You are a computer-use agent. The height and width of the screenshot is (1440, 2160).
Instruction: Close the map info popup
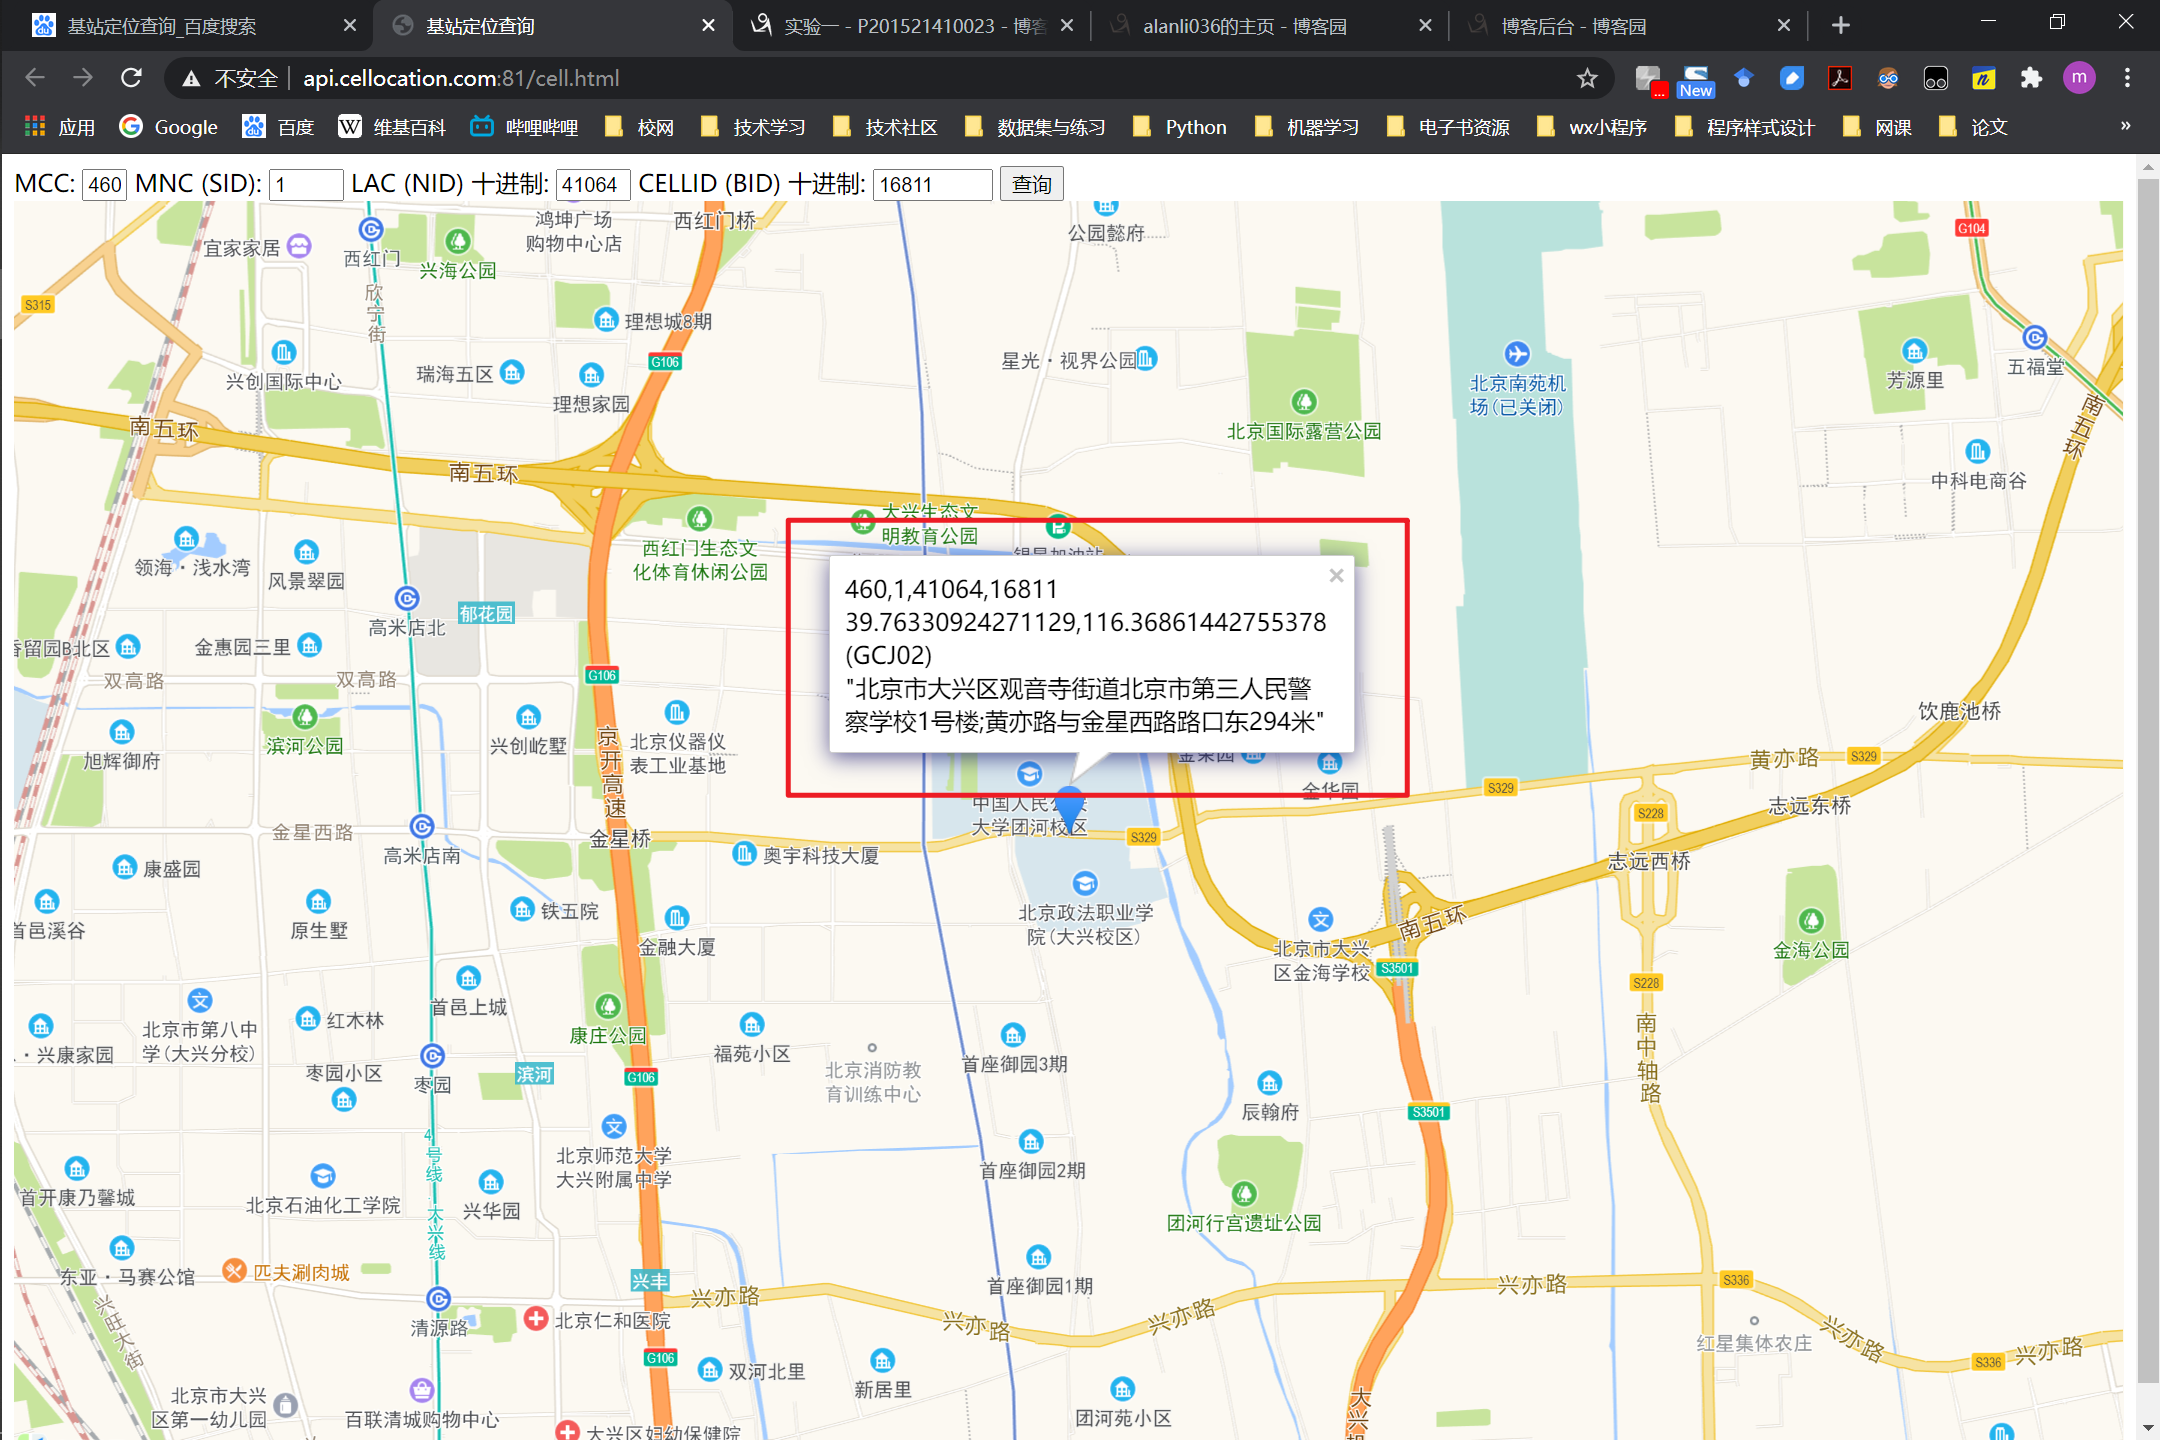click(x=1336, y=575)
